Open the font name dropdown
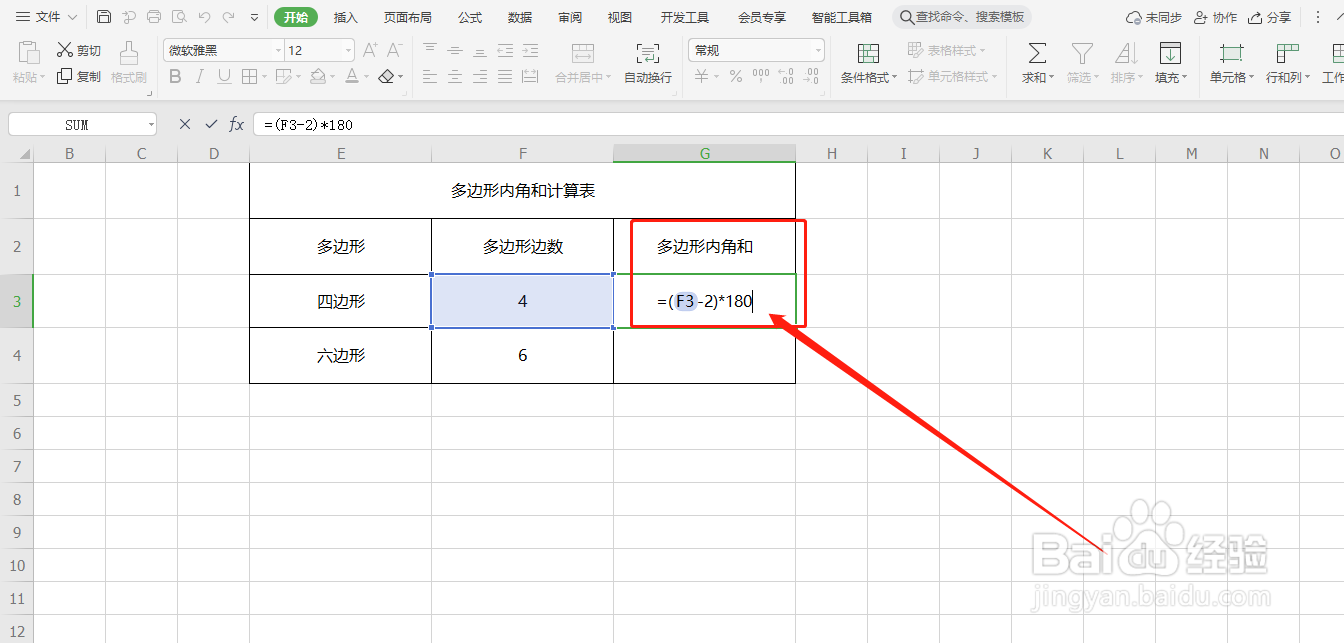The width and height of the screenshot is (1344, 643). point(277,49)
